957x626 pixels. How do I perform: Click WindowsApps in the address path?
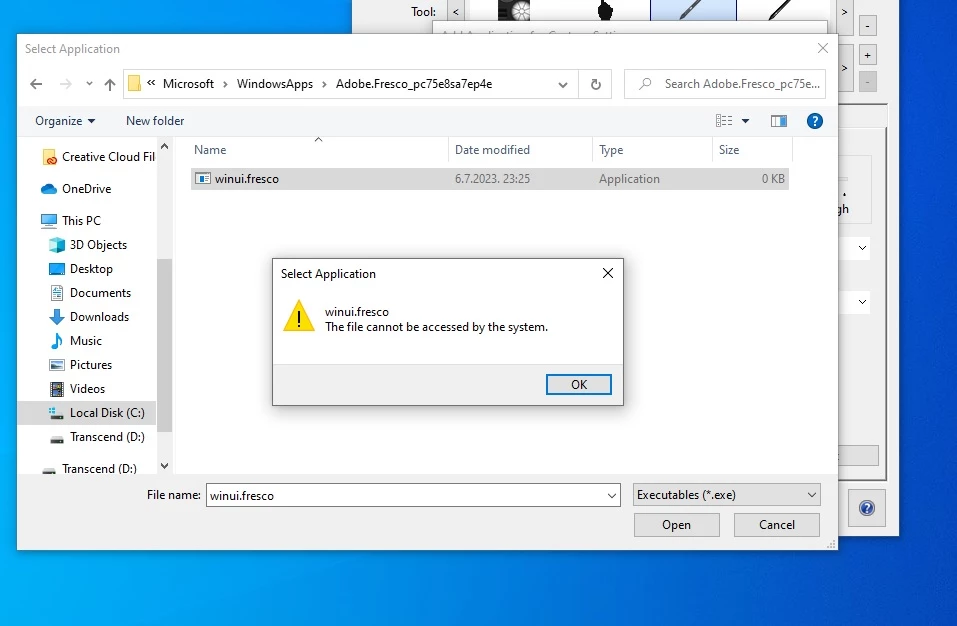click(275, 84)
